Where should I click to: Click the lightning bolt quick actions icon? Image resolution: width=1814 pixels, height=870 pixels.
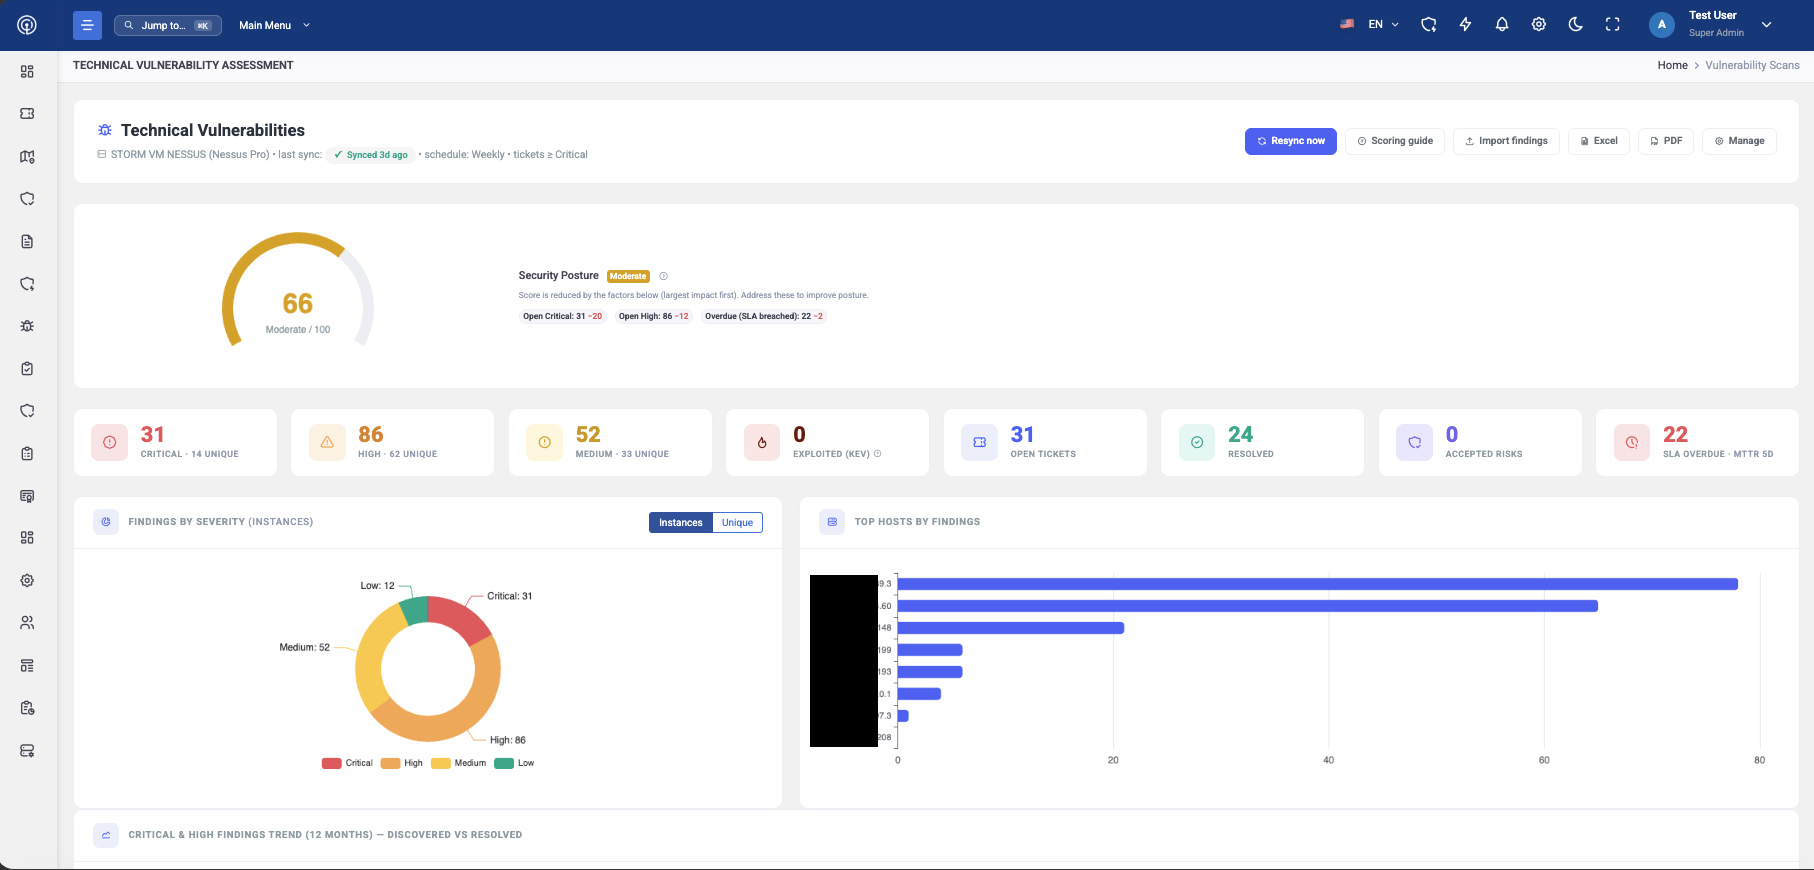click(x=1465, y=25)
